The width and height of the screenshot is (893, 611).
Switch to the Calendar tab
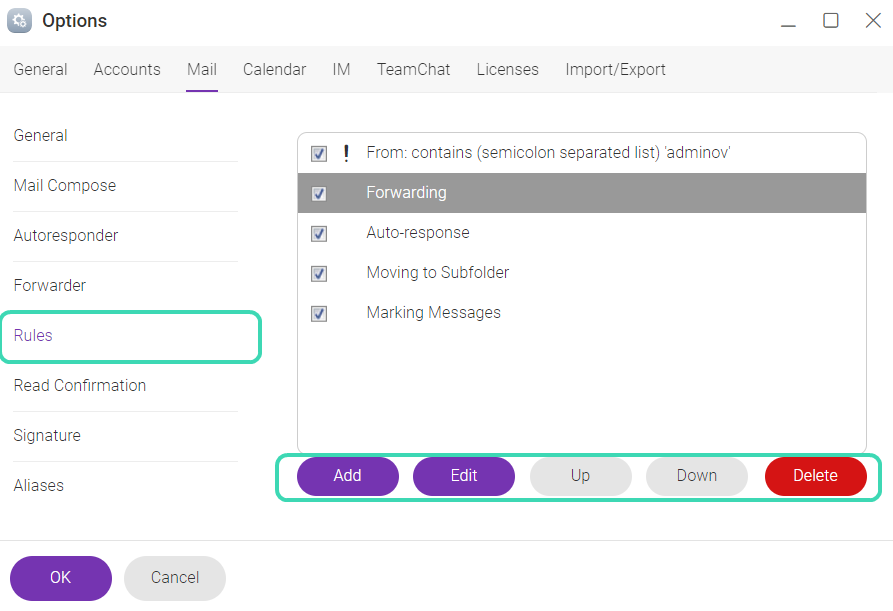(275, 69)
